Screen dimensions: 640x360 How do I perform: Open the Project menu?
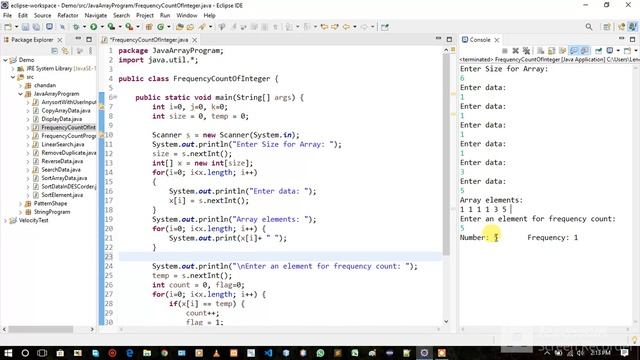144,16
